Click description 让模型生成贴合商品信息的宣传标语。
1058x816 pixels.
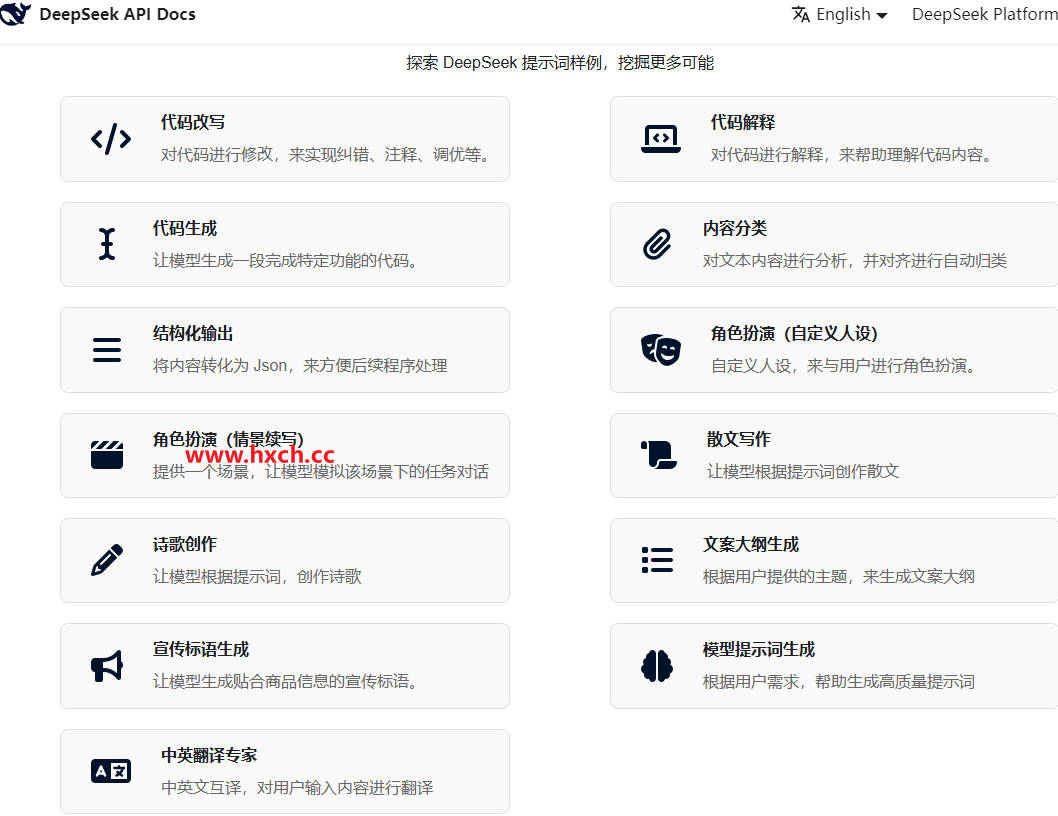(x=286, y=682)
